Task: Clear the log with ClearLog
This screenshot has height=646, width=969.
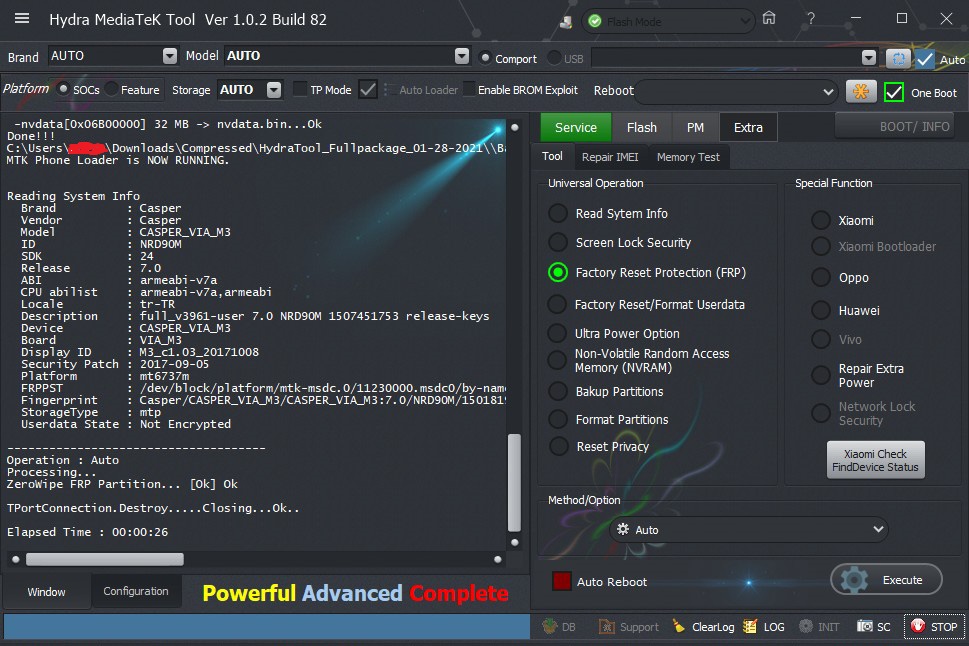Action: coord(704,626)
